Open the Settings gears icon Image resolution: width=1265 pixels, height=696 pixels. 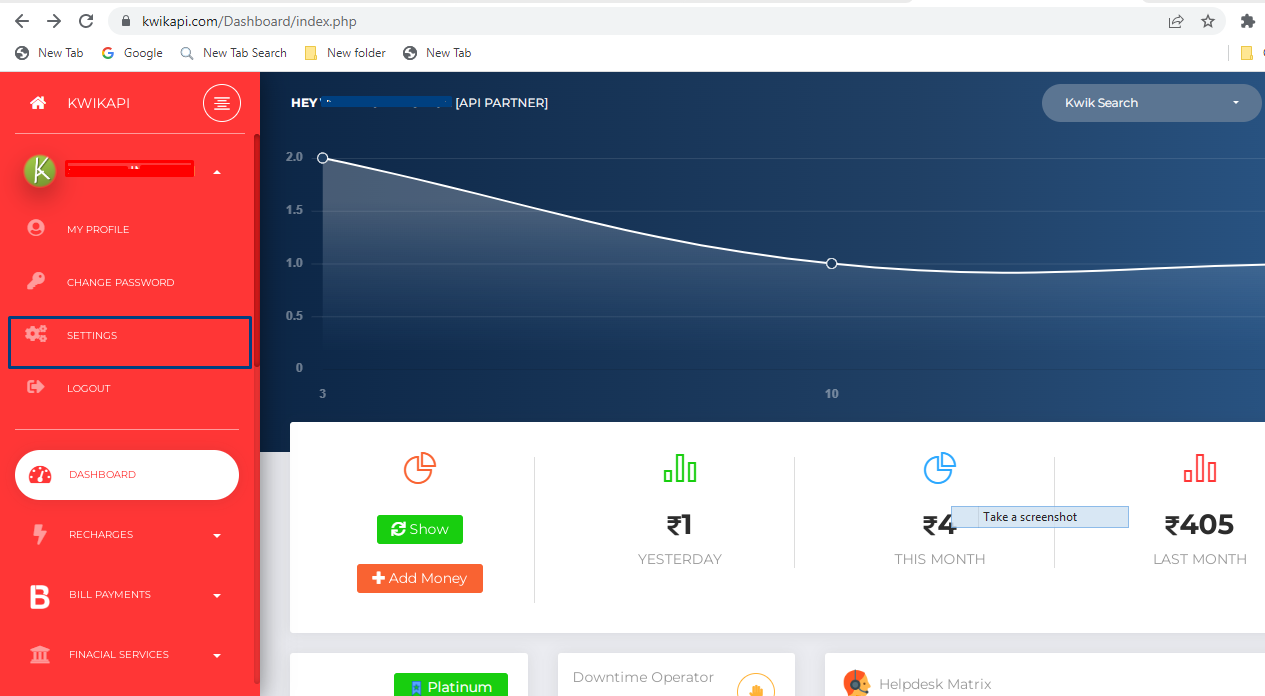36,334
